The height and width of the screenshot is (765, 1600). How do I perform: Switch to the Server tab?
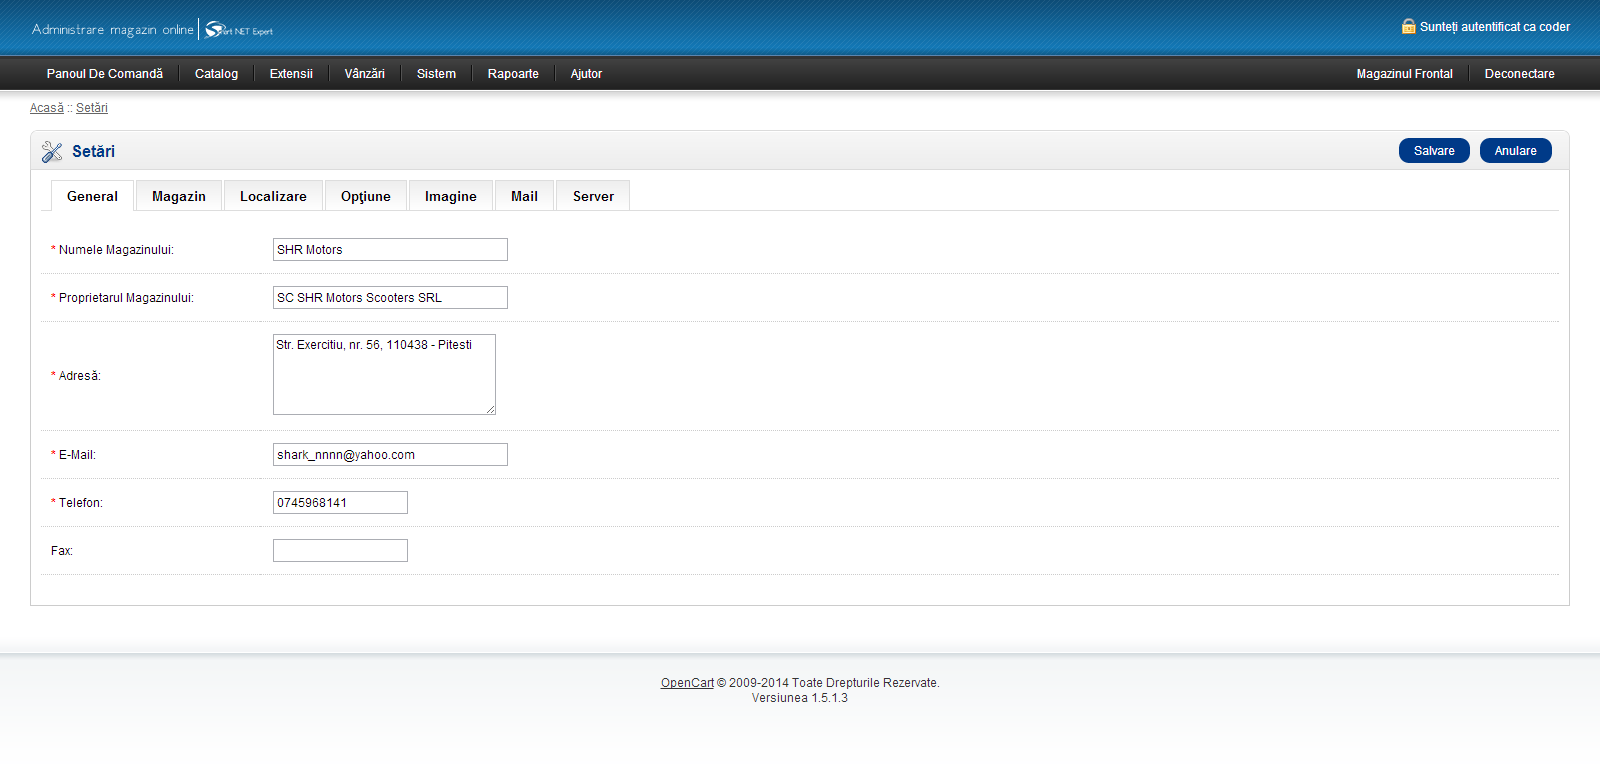(x=593, y=197)
